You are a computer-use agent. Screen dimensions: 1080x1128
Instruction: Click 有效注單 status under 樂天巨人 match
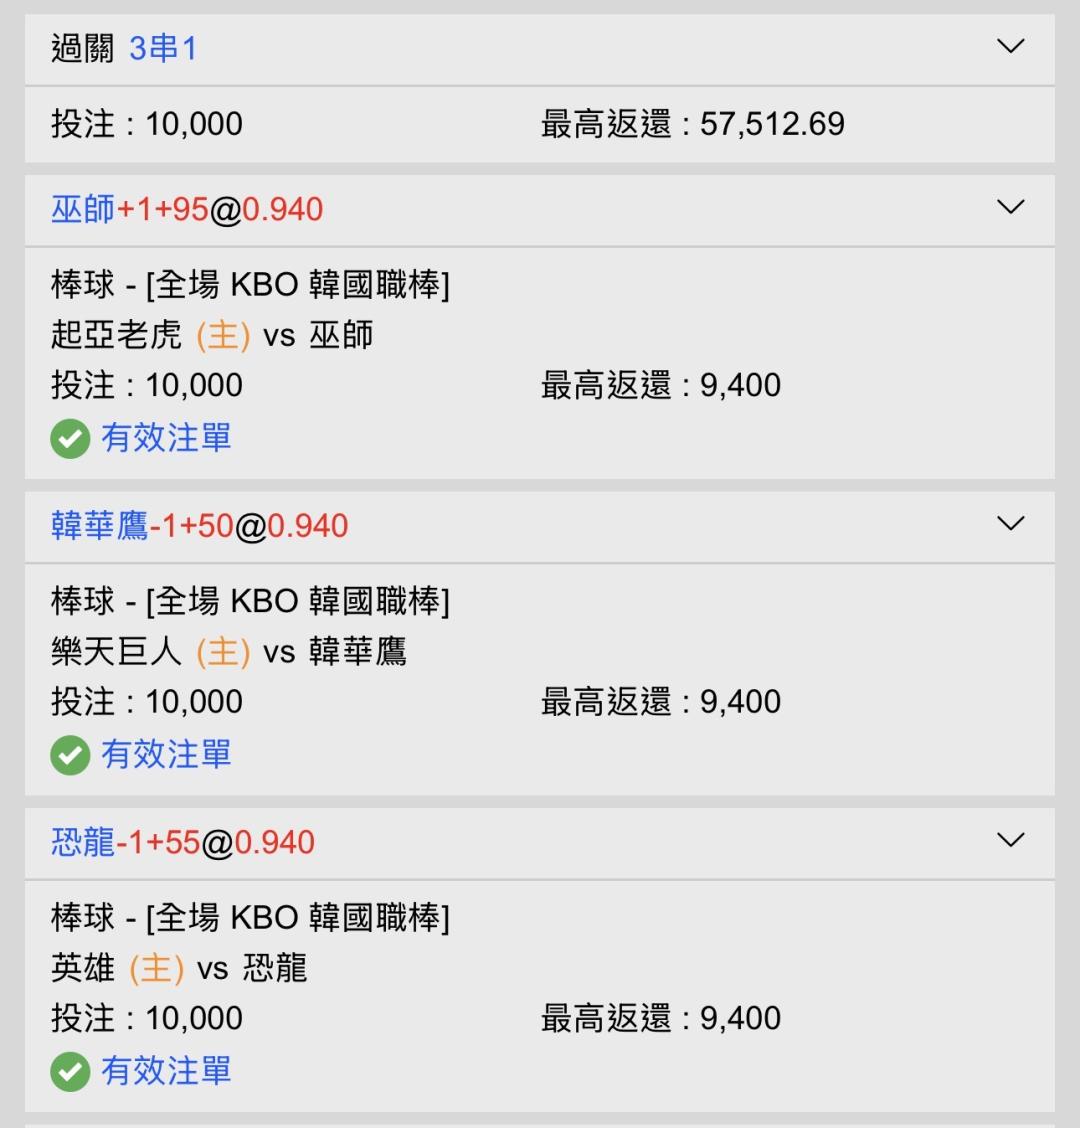[166, 755]
